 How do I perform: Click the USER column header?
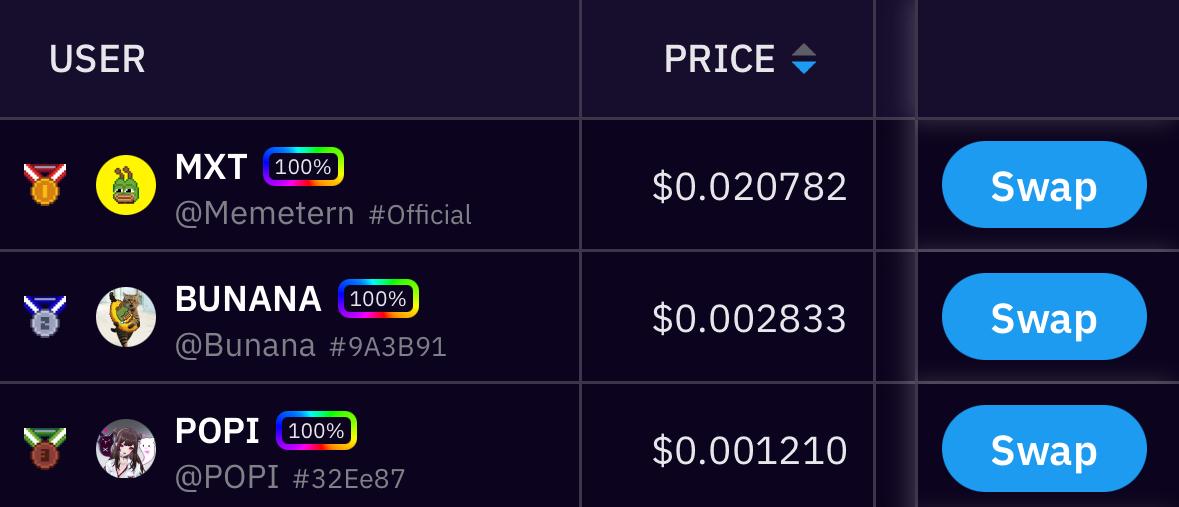97,60
